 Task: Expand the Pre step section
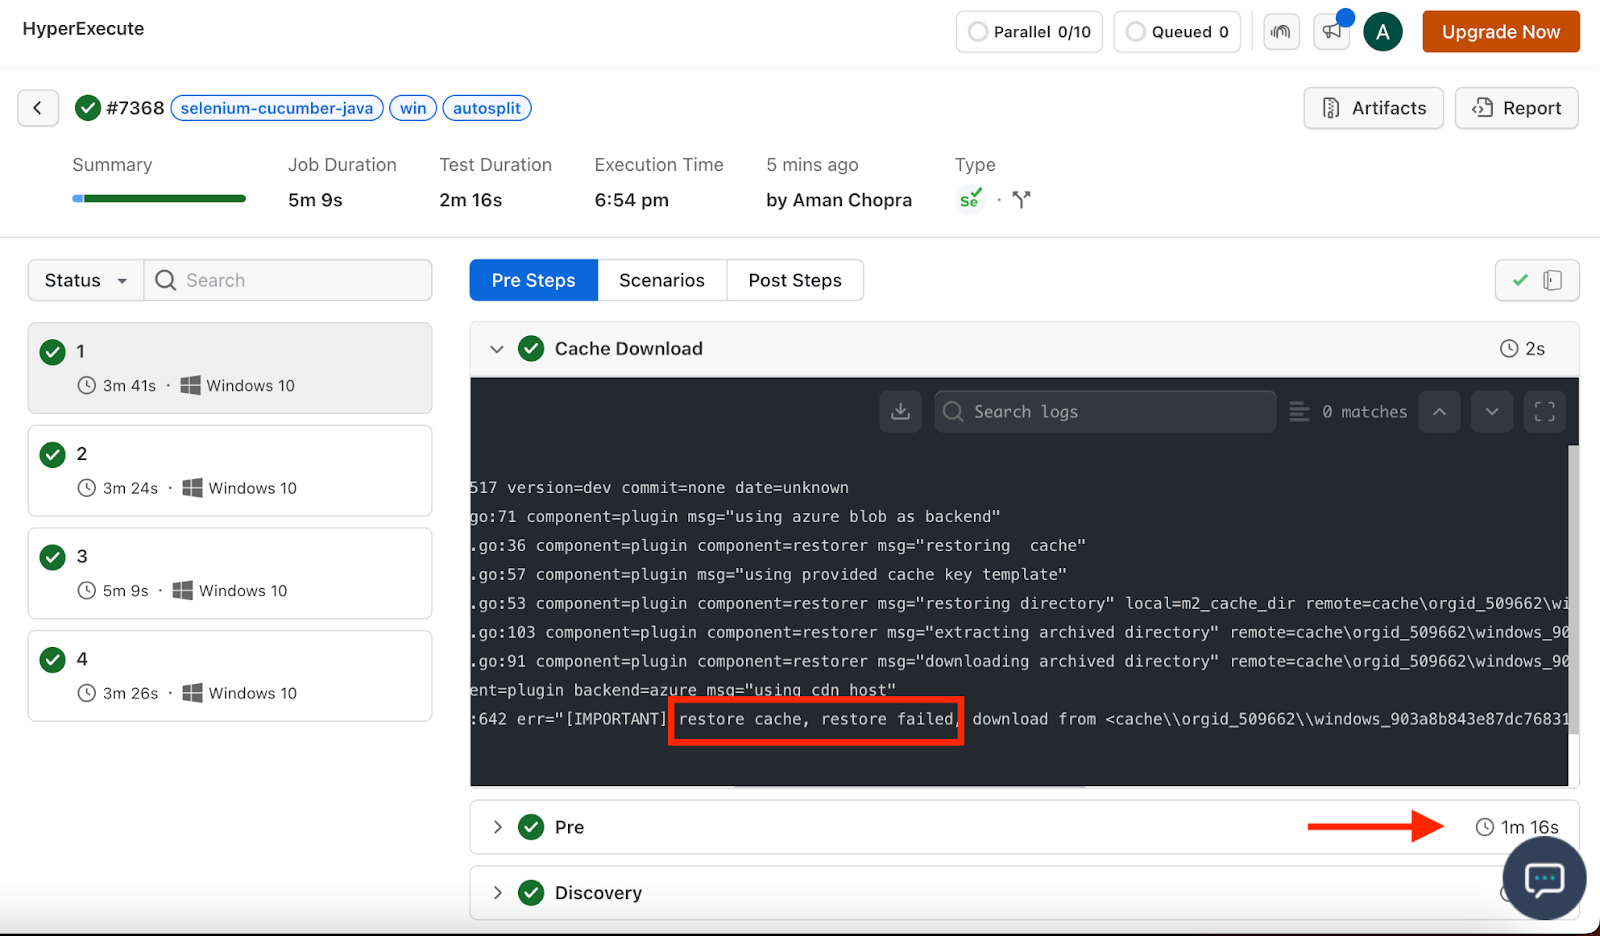(497, 827)
